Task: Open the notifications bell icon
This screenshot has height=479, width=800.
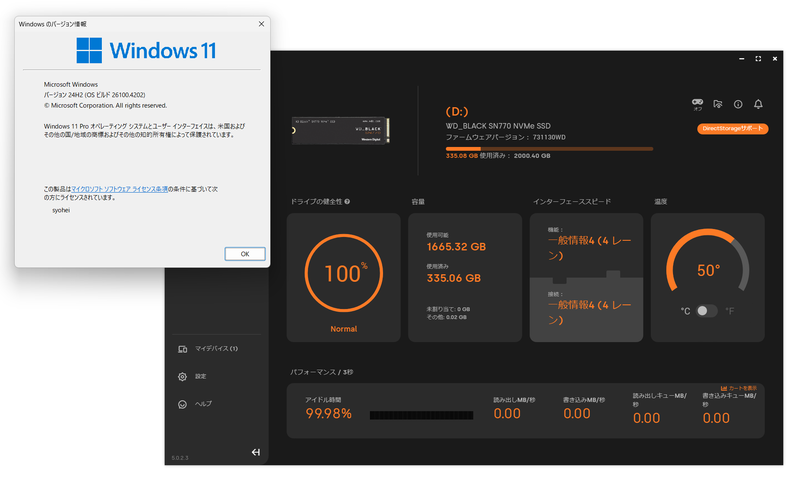Action: pos(758,104)
